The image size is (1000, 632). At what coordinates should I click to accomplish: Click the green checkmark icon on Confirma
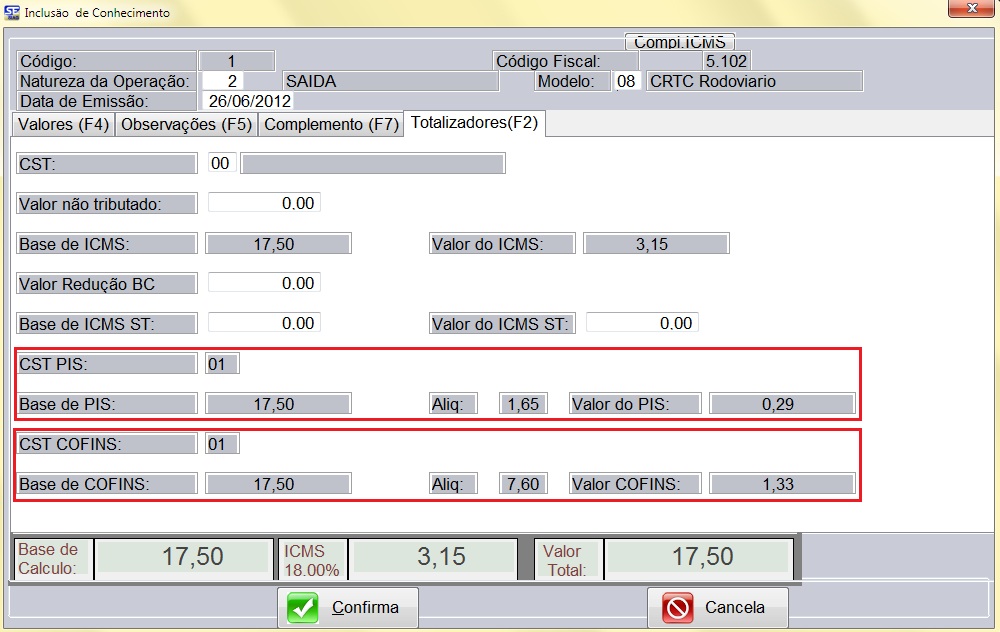pyautogui.click(x=304, y=608)
